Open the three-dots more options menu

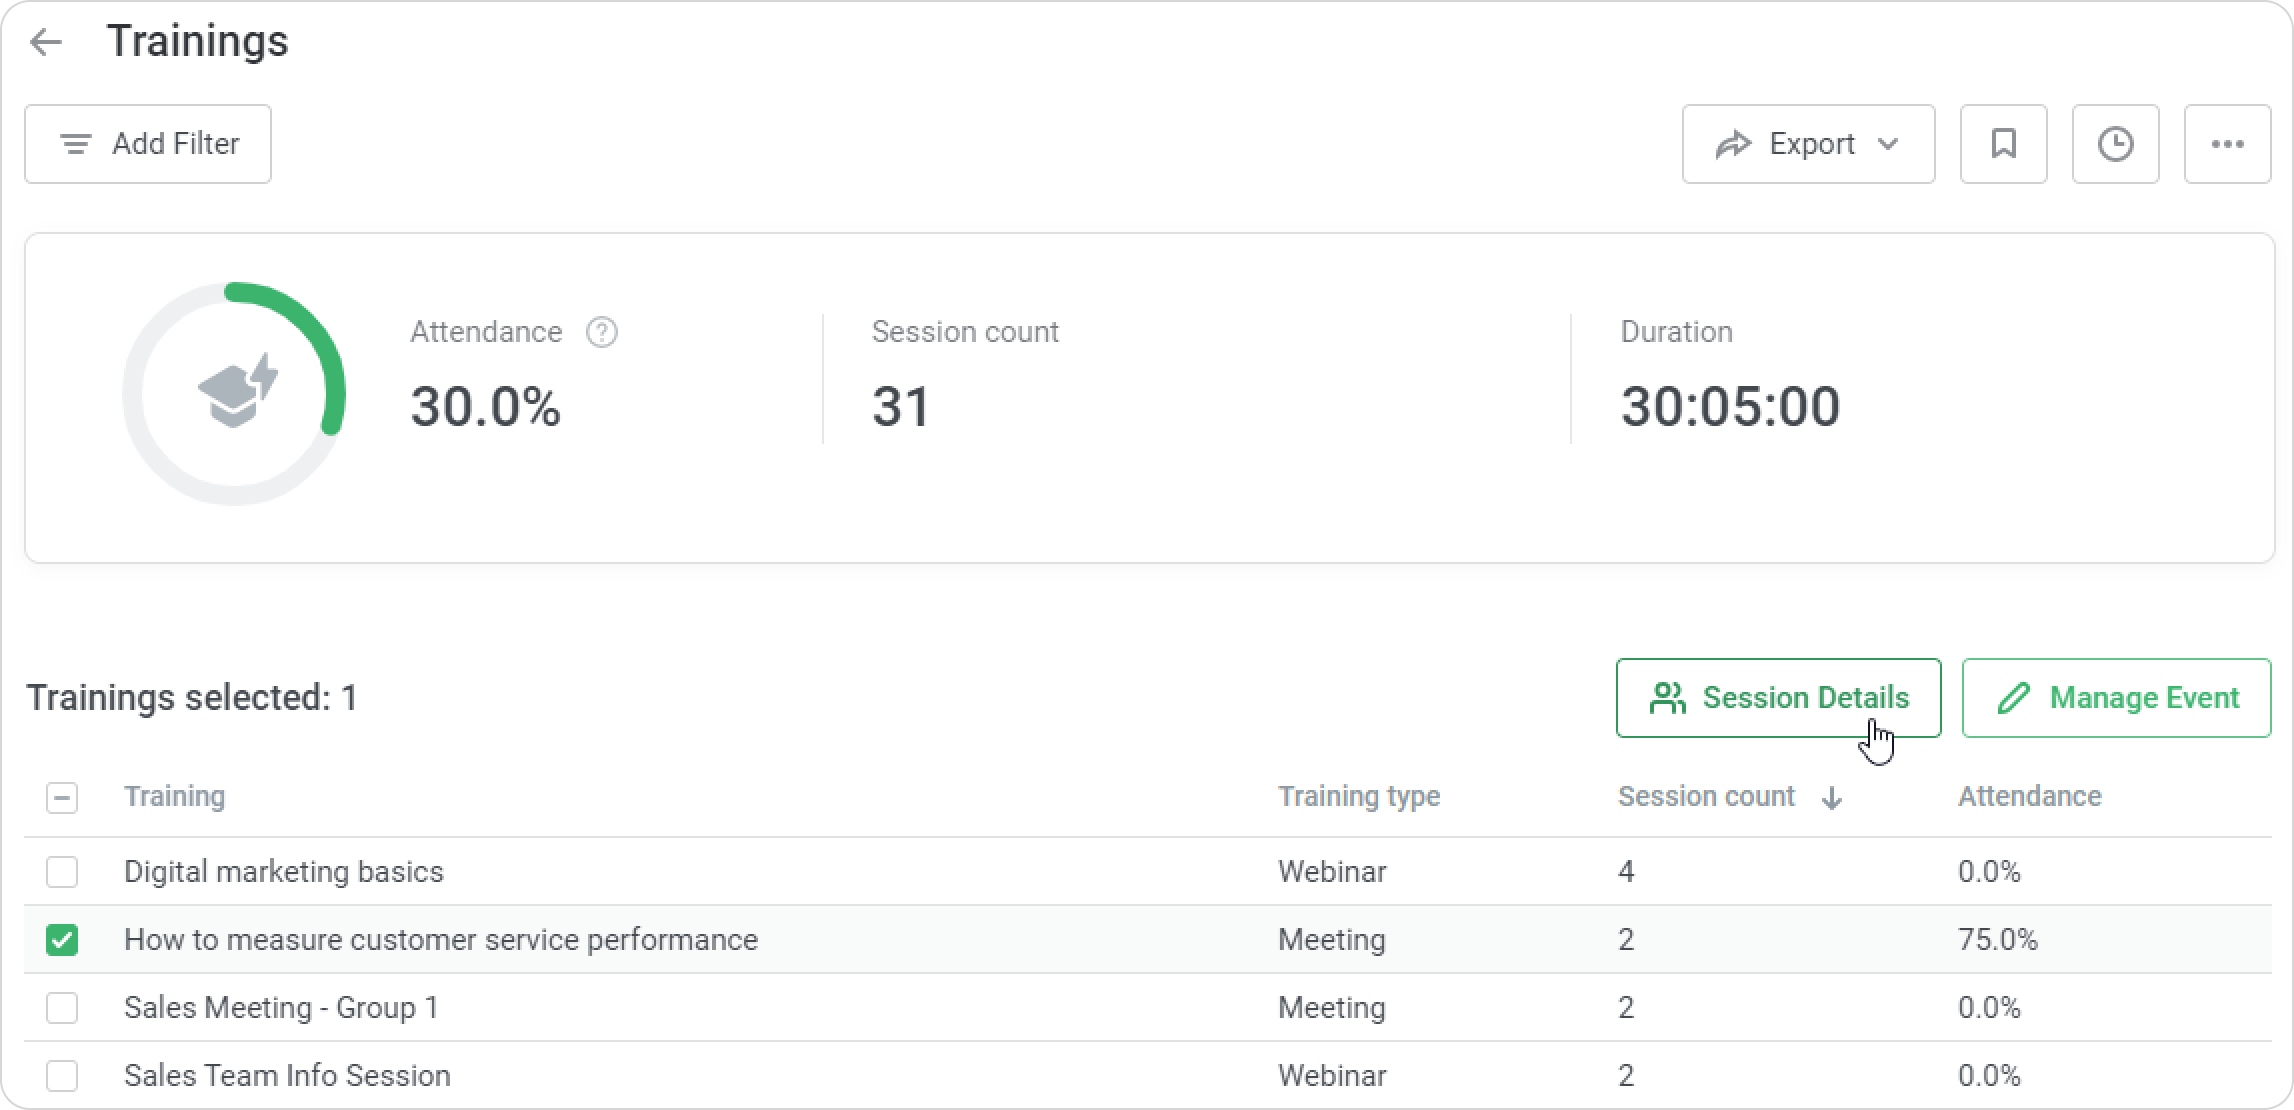tap(2227, 144)
